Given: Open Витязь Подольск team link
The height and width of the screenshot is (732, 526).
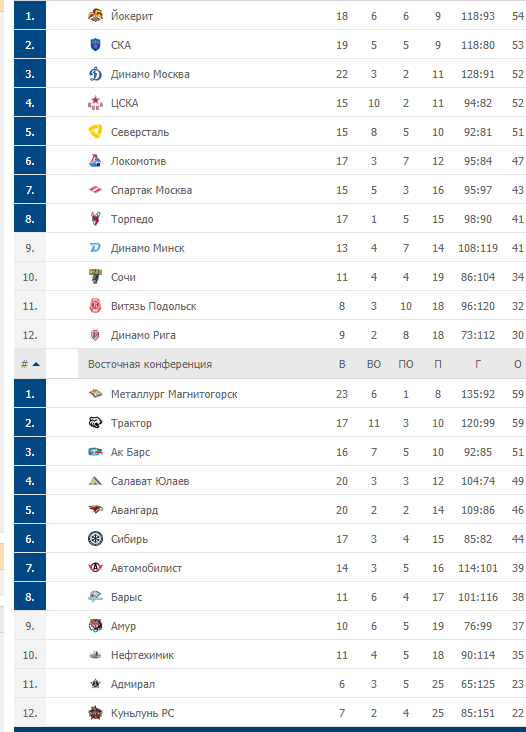Looking at the screenshot, I should pos(154,306).
